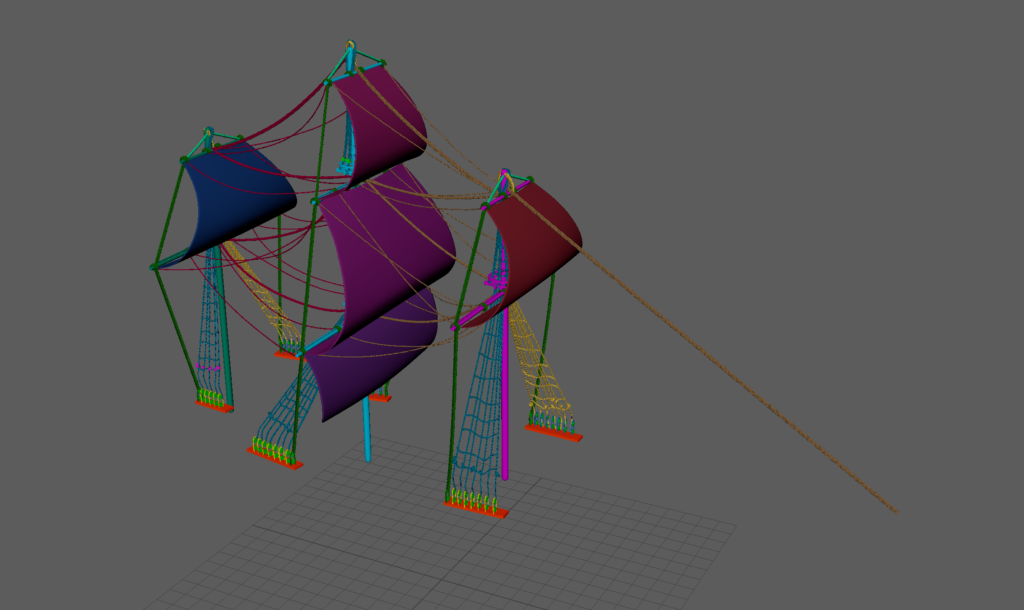Click the cyan net under the blue sail

(210, 330)
